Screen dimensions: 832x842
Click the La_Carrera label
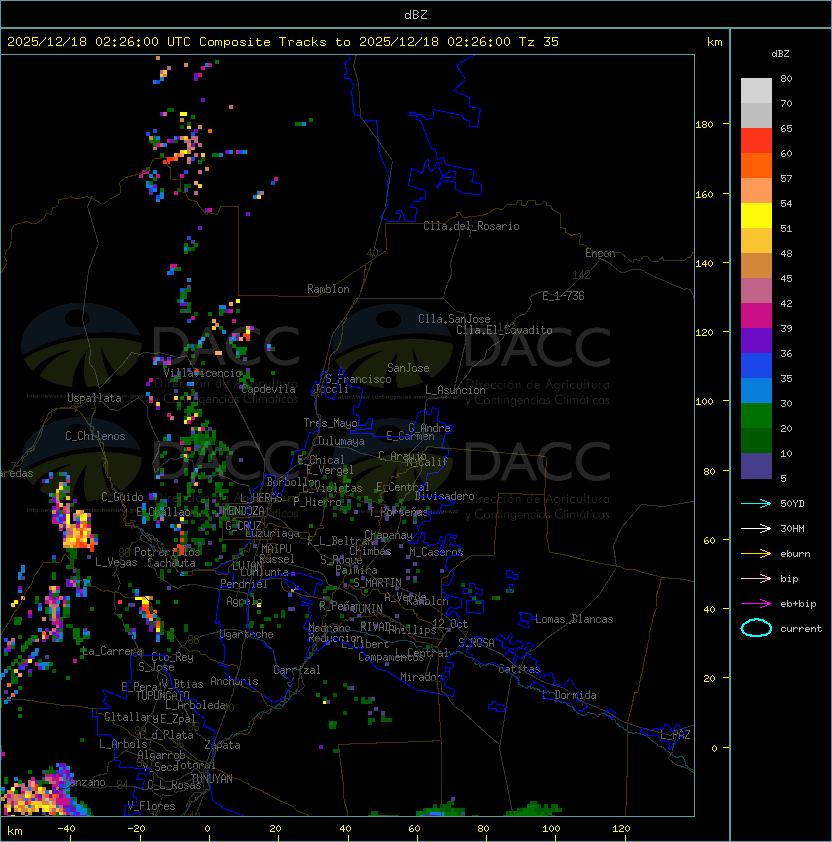point(112,651)
